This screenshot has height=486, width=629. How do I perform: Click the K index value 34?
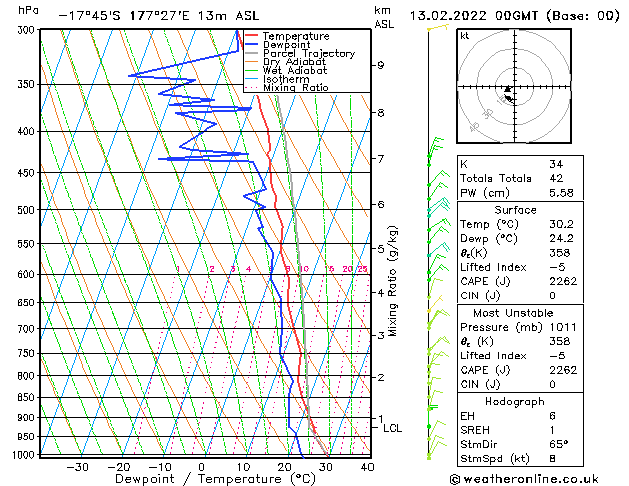click(x=556, y=164)
